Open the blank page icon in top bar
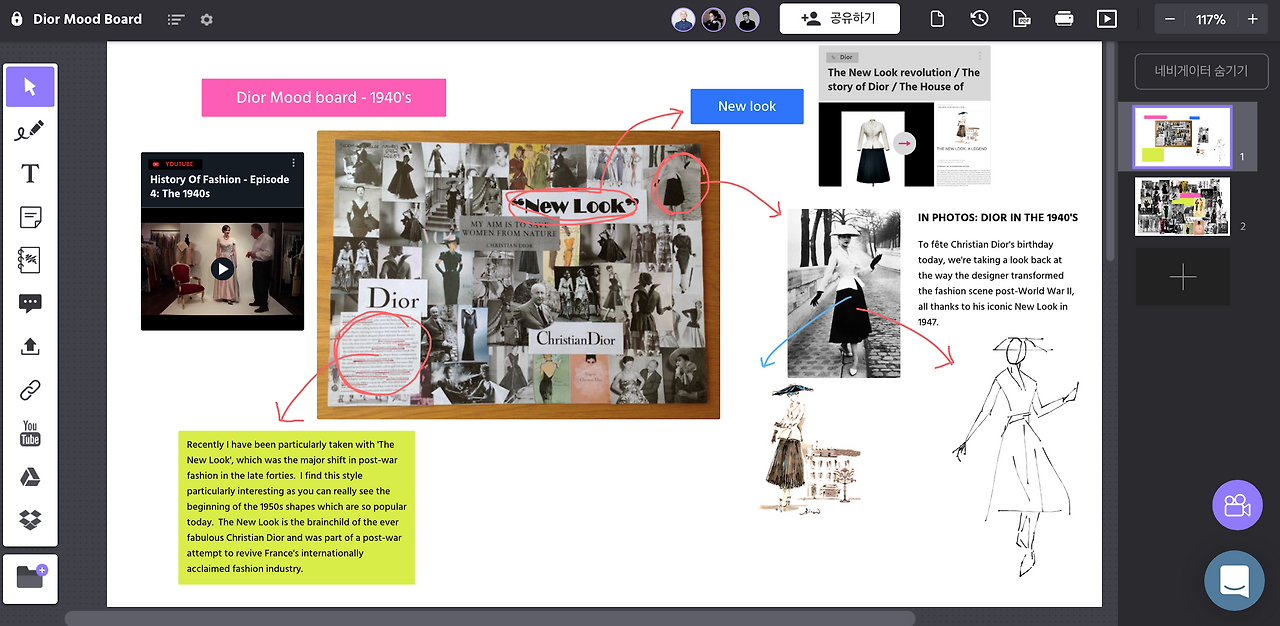The image size is (1280, 626). tap(938, 19)
